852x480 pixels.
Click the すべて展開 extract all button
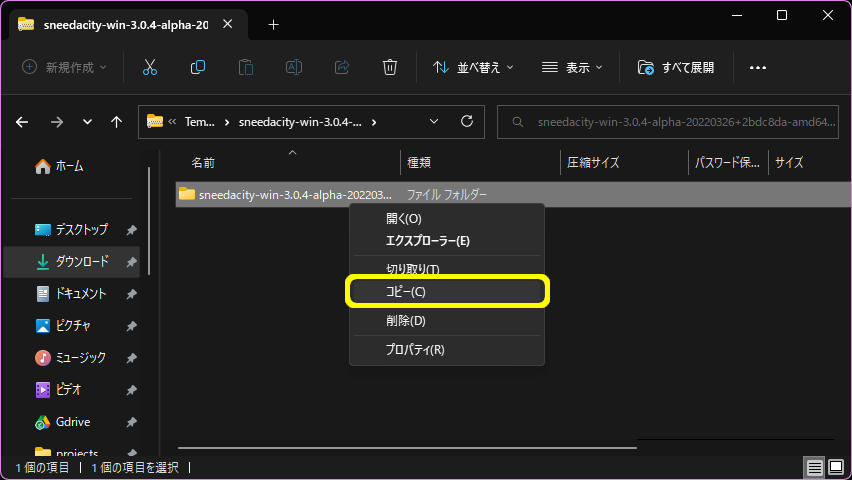pos(677,67)
